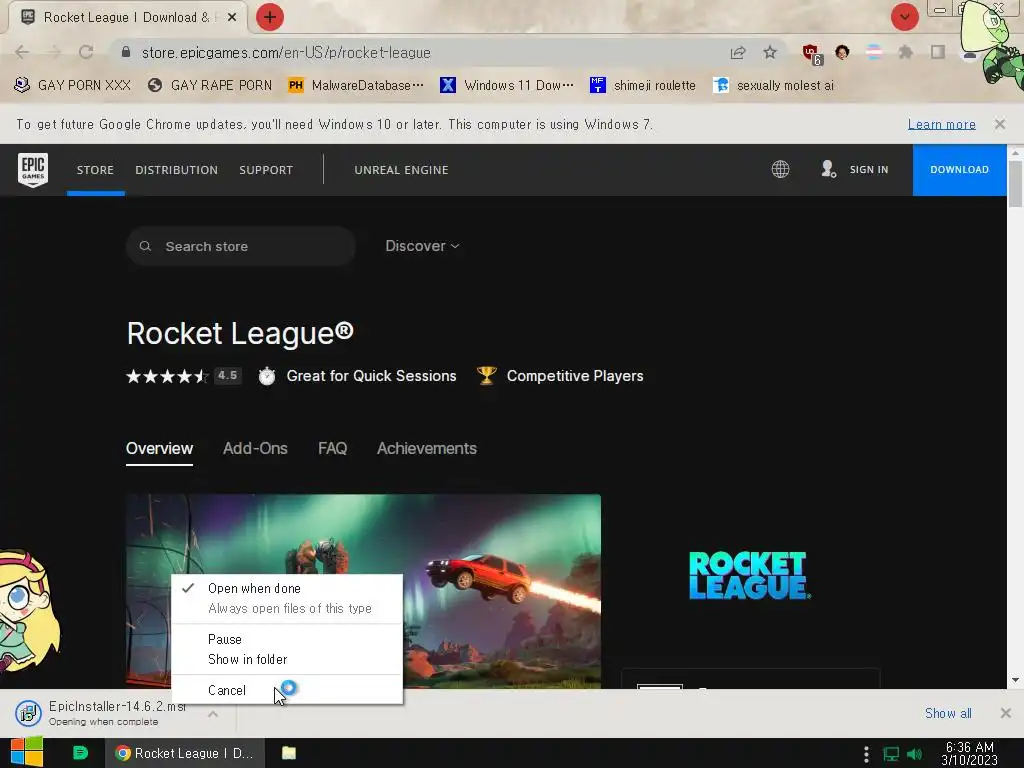Go back to the previous page
Viewport: 1024px width, 768px height.
(22, 52)
